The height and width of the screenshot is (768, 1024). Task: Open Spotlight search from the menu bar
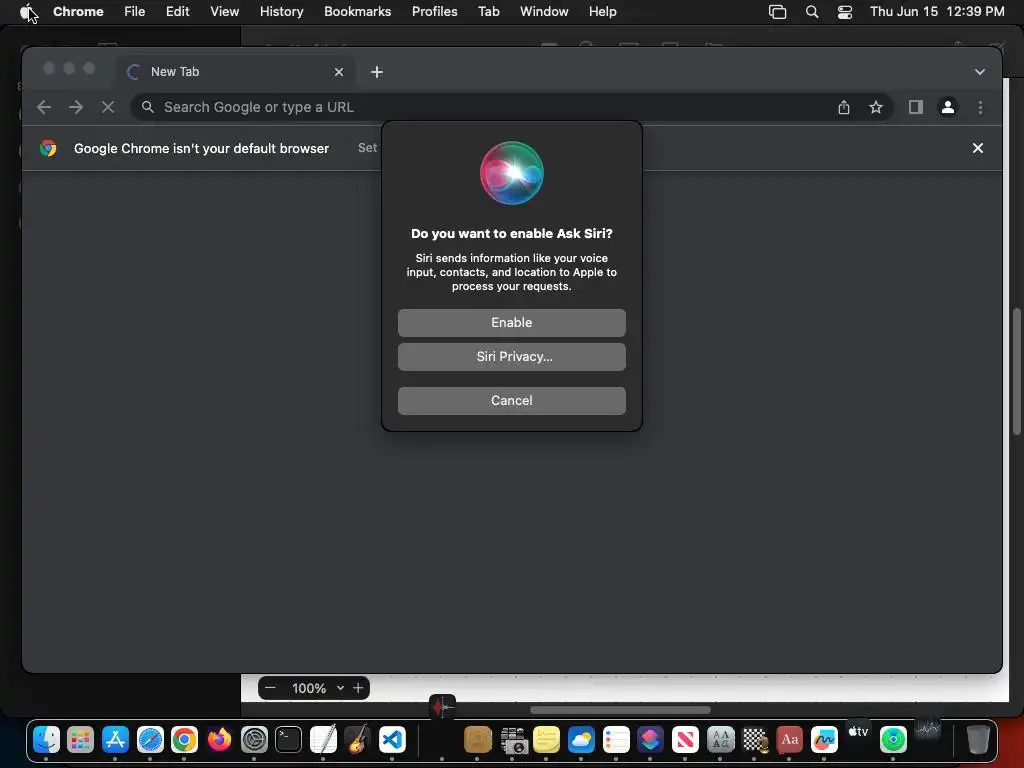click(x=812, y=12)
